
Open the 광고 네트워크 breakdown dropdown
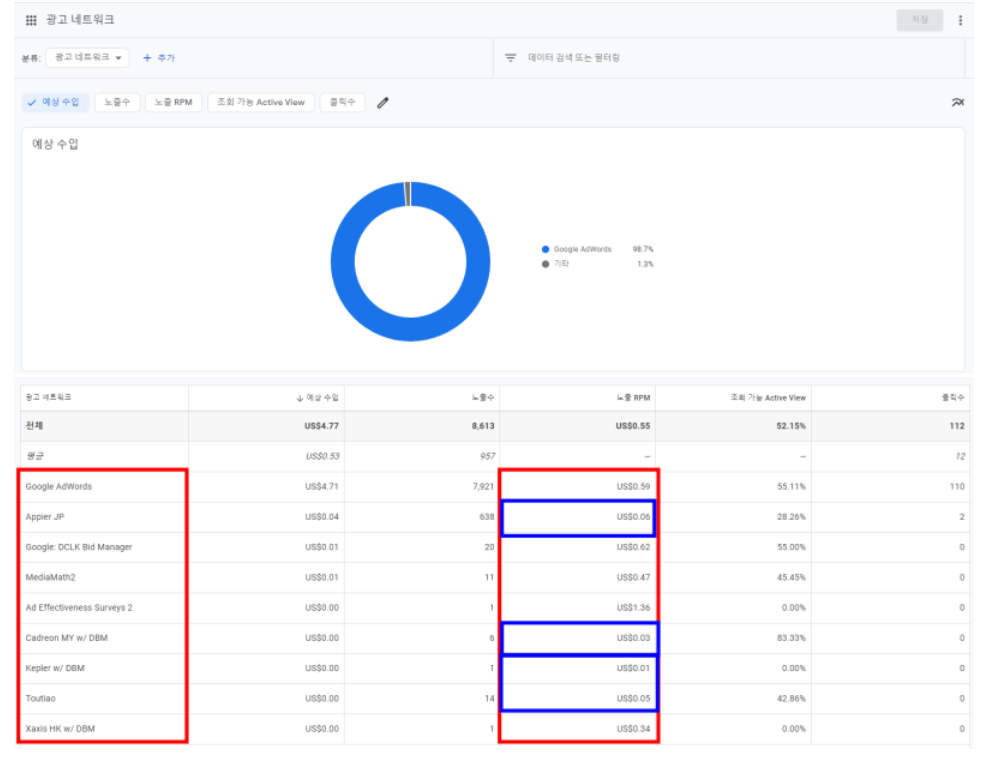pos(88,57)
